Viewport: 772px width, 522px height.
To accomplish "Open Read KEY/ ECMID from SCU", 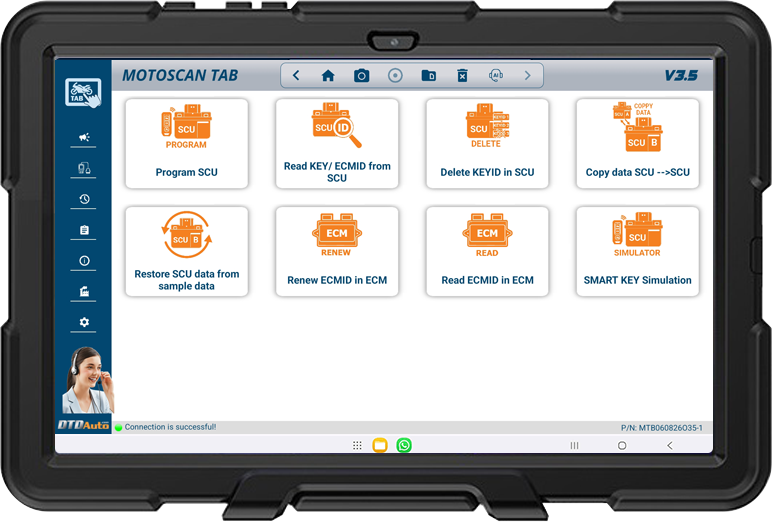I will click(x=337, y=143).
